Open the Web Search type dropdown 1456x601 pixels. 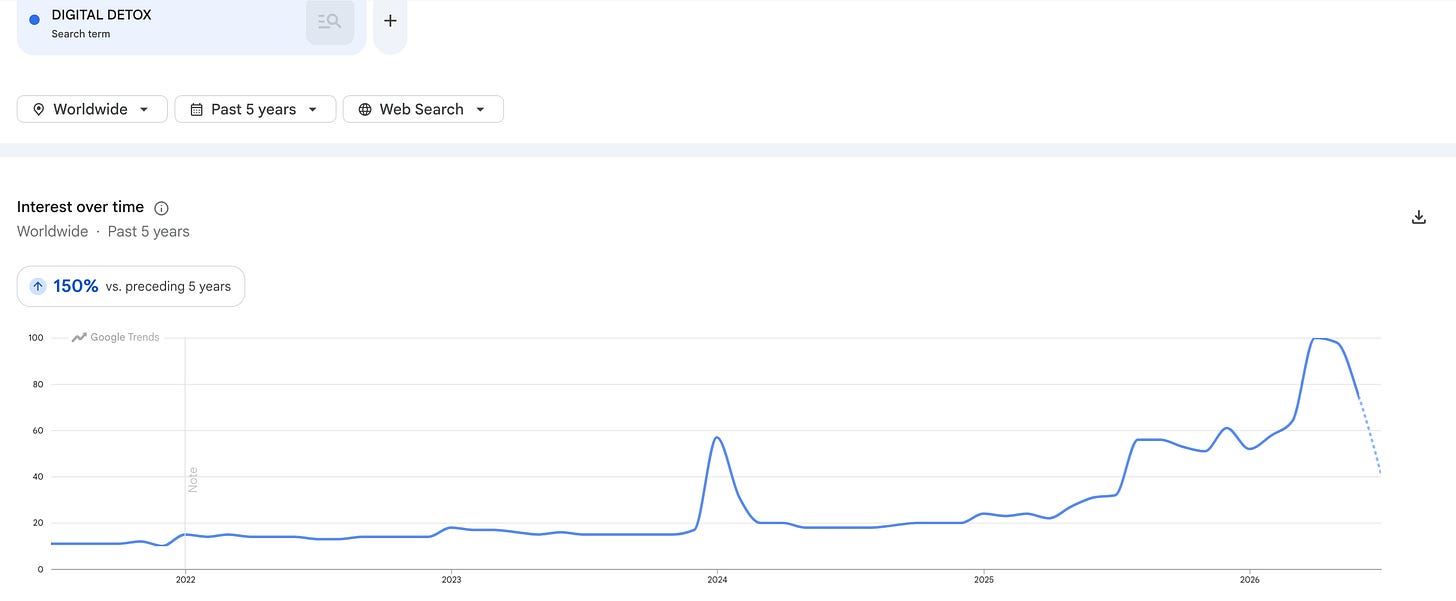pyautogui.click(x=423, y=109)
